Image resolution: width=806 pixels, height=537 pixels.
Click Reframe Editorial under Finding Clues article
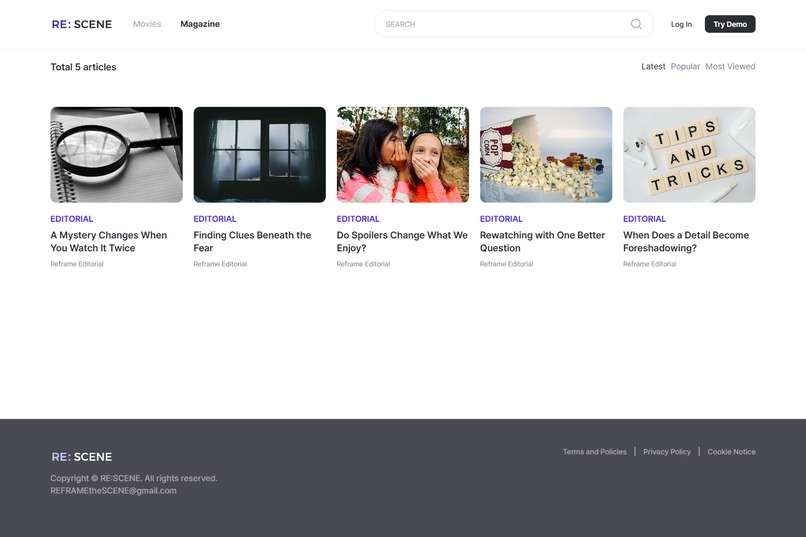click(x=220, y=264)
